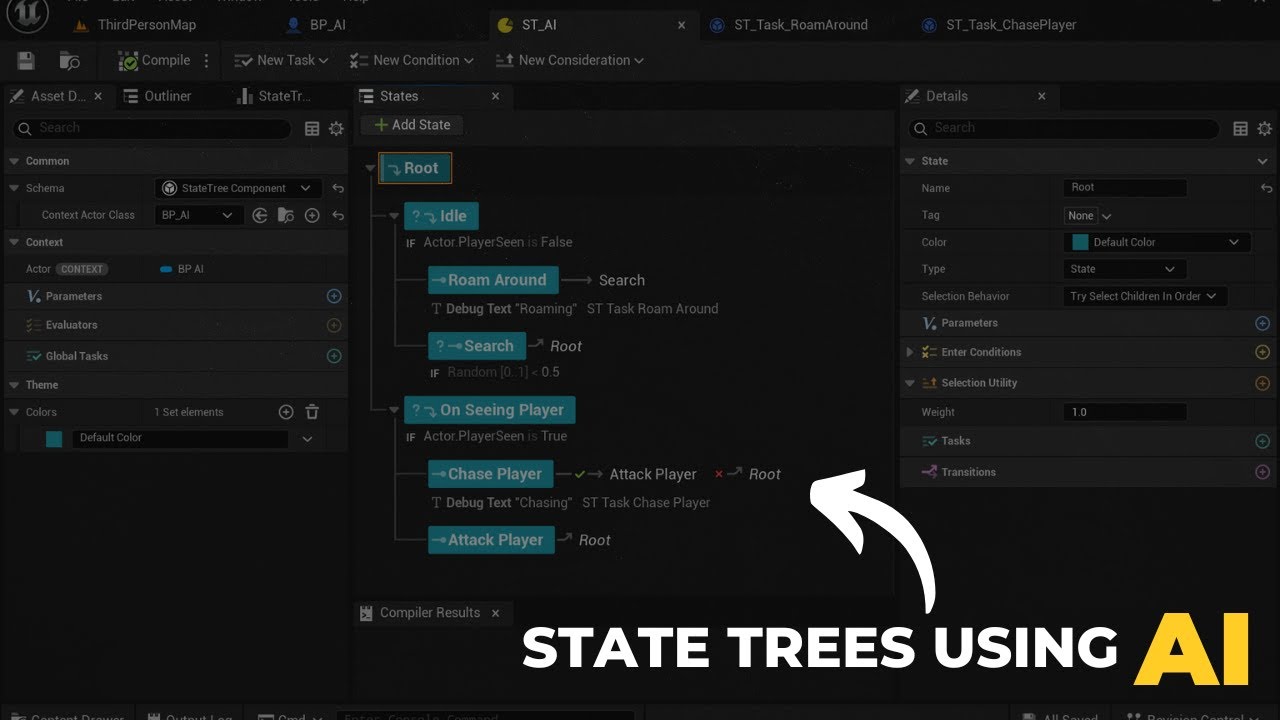The height and width of the screenshot is (720, 1280).
Task: Toggle property matrix icon in Asset Details panel
Action: tap(312, 128)
